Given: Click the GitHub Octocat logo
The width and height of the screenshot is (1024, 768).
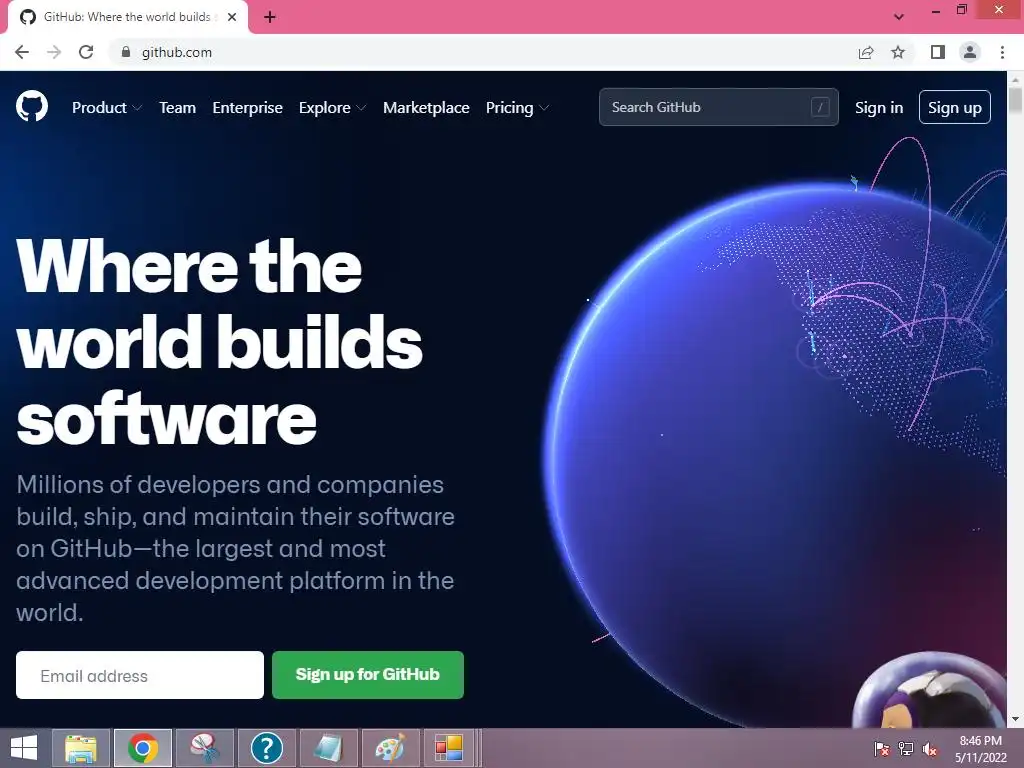Looking at the screenshot, I should tap(31, 107).
